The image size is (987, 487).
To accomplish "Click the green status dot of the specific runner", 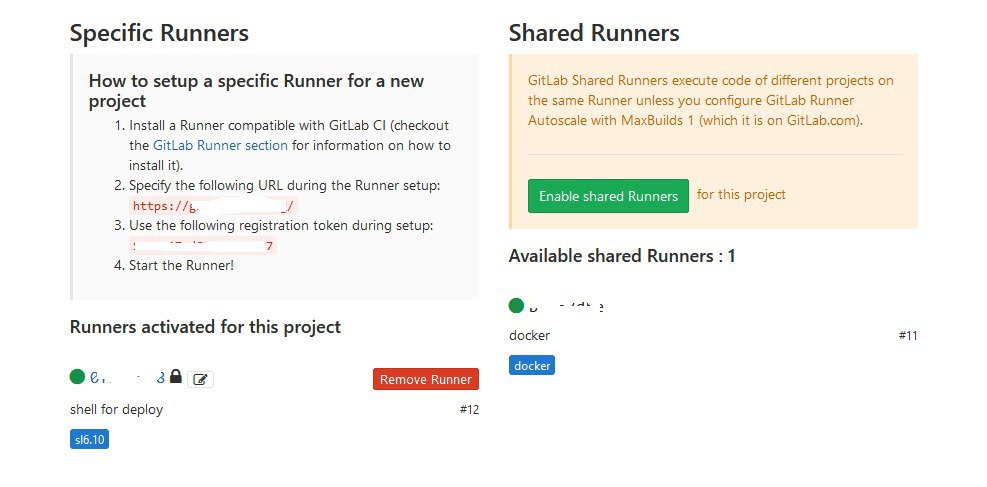I will pyautogui.click(x=77, y=377).
